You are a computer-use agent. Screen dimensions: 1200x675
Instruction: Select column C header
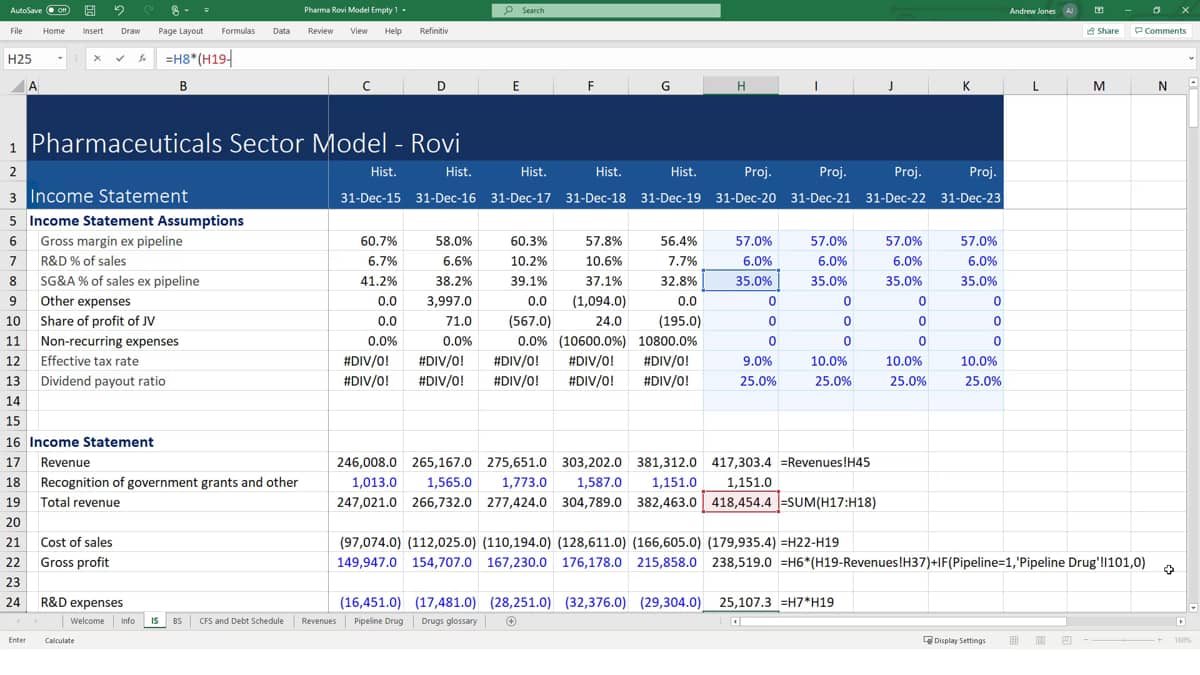366,86
